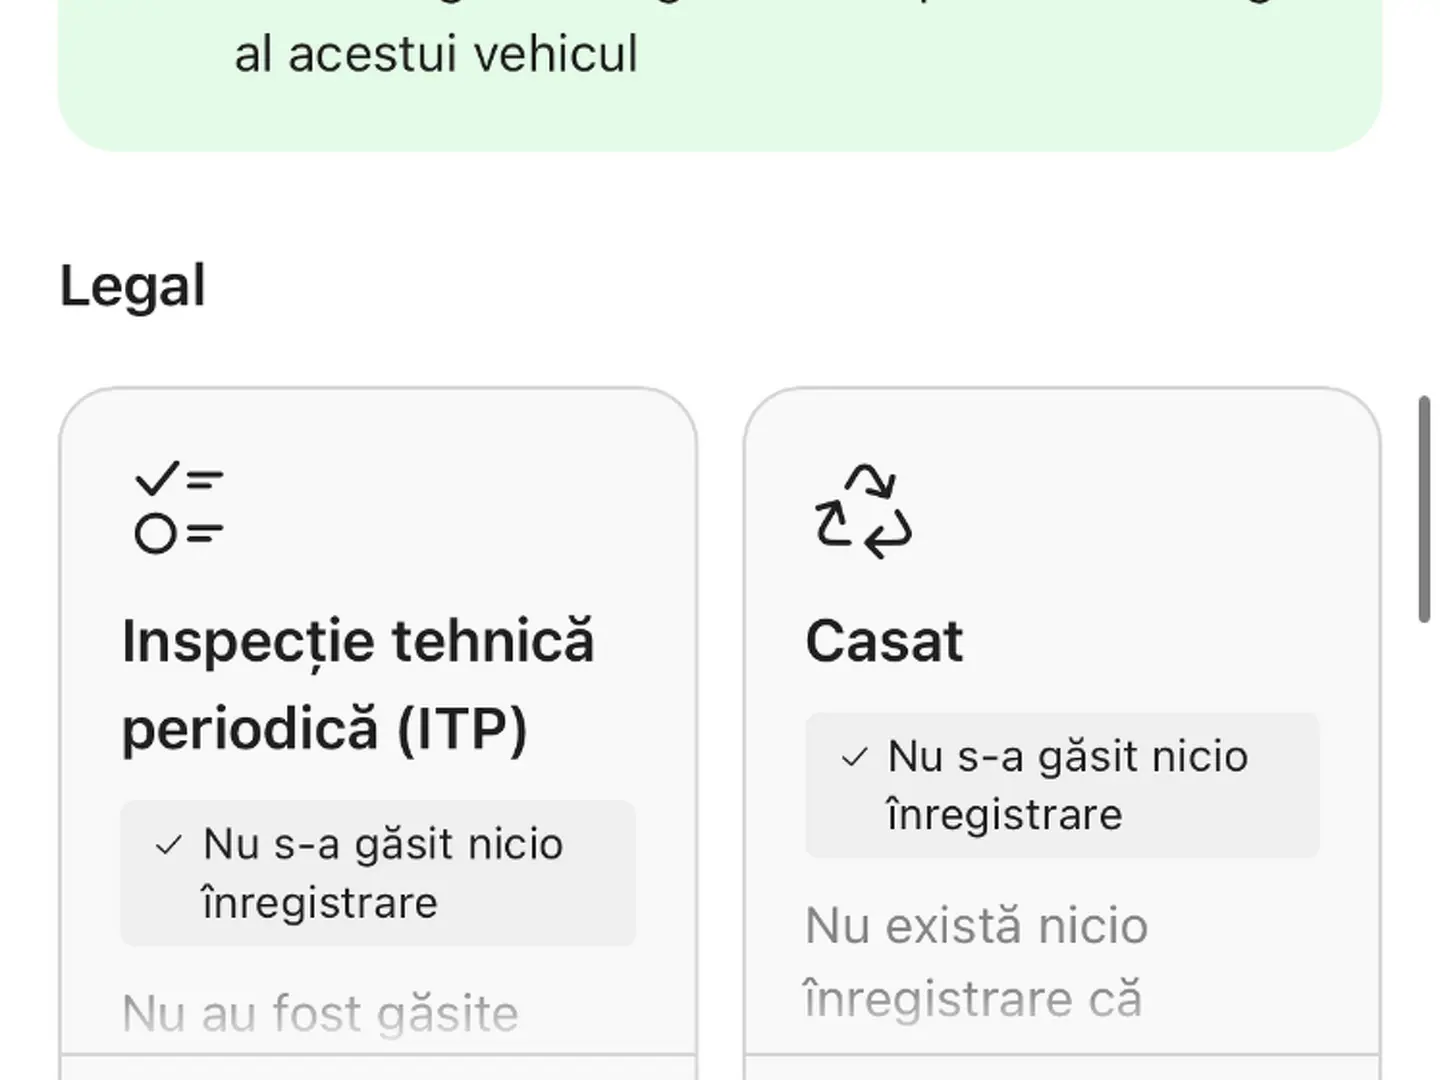Click 'înregistrare' word in the ITP badge
Image resolution: width=1440 pixels, height=1080 pixels.
click(320, 903)
